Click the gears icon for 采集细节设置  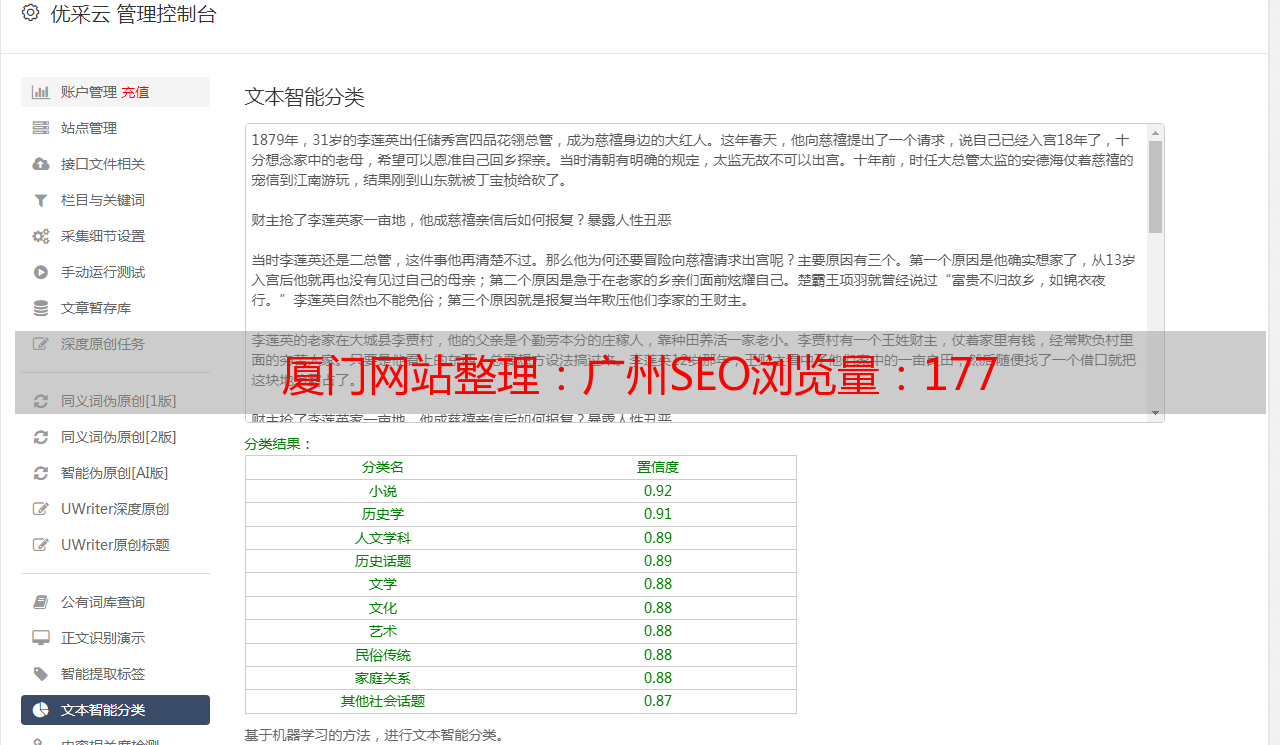pyautogui.click(x=41, y=236)
